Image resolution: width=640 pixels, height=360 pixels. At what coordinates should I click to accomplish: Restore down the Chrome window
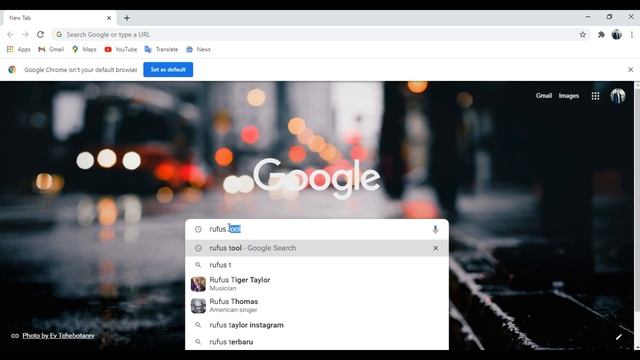(x=609, y=17)
